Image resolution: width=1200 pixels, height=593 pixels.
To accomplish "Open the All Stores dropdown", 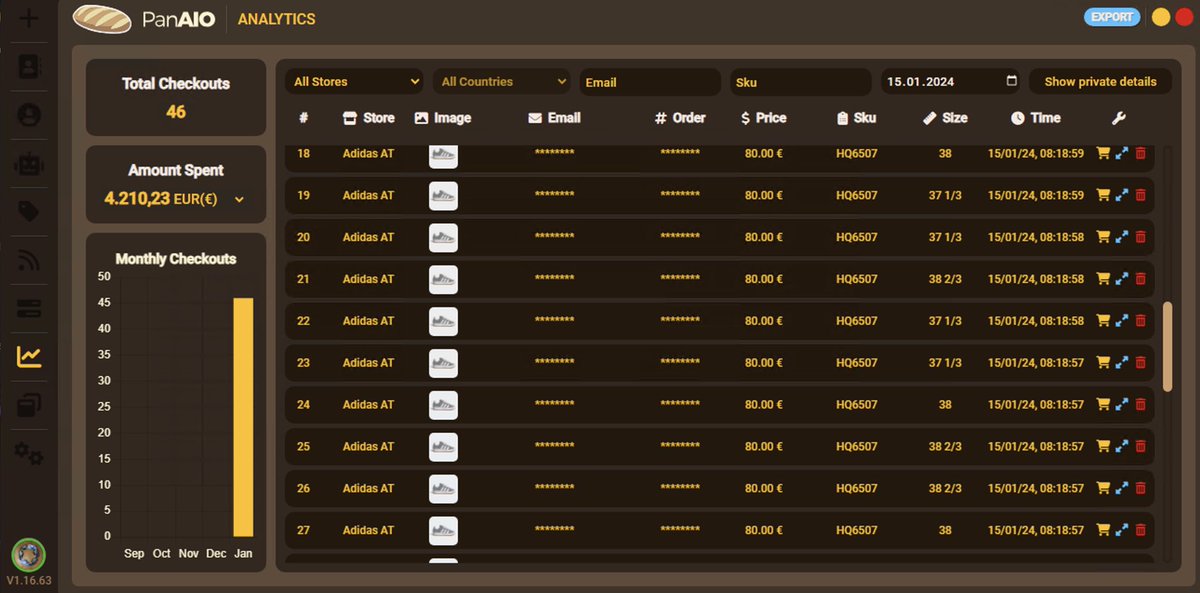I will pos(353,81).
